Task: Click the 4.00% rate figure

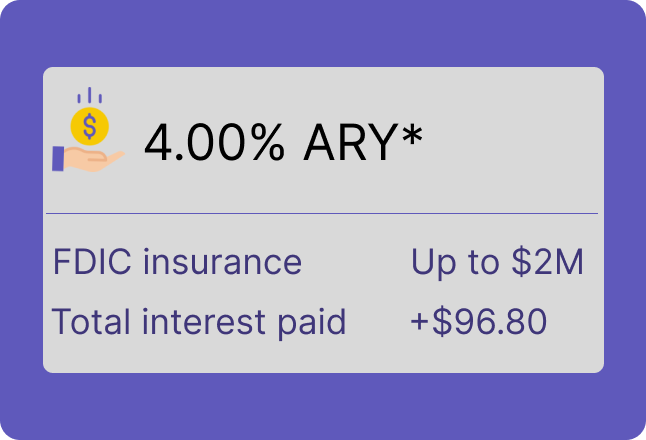Action: tap(214, 142)
